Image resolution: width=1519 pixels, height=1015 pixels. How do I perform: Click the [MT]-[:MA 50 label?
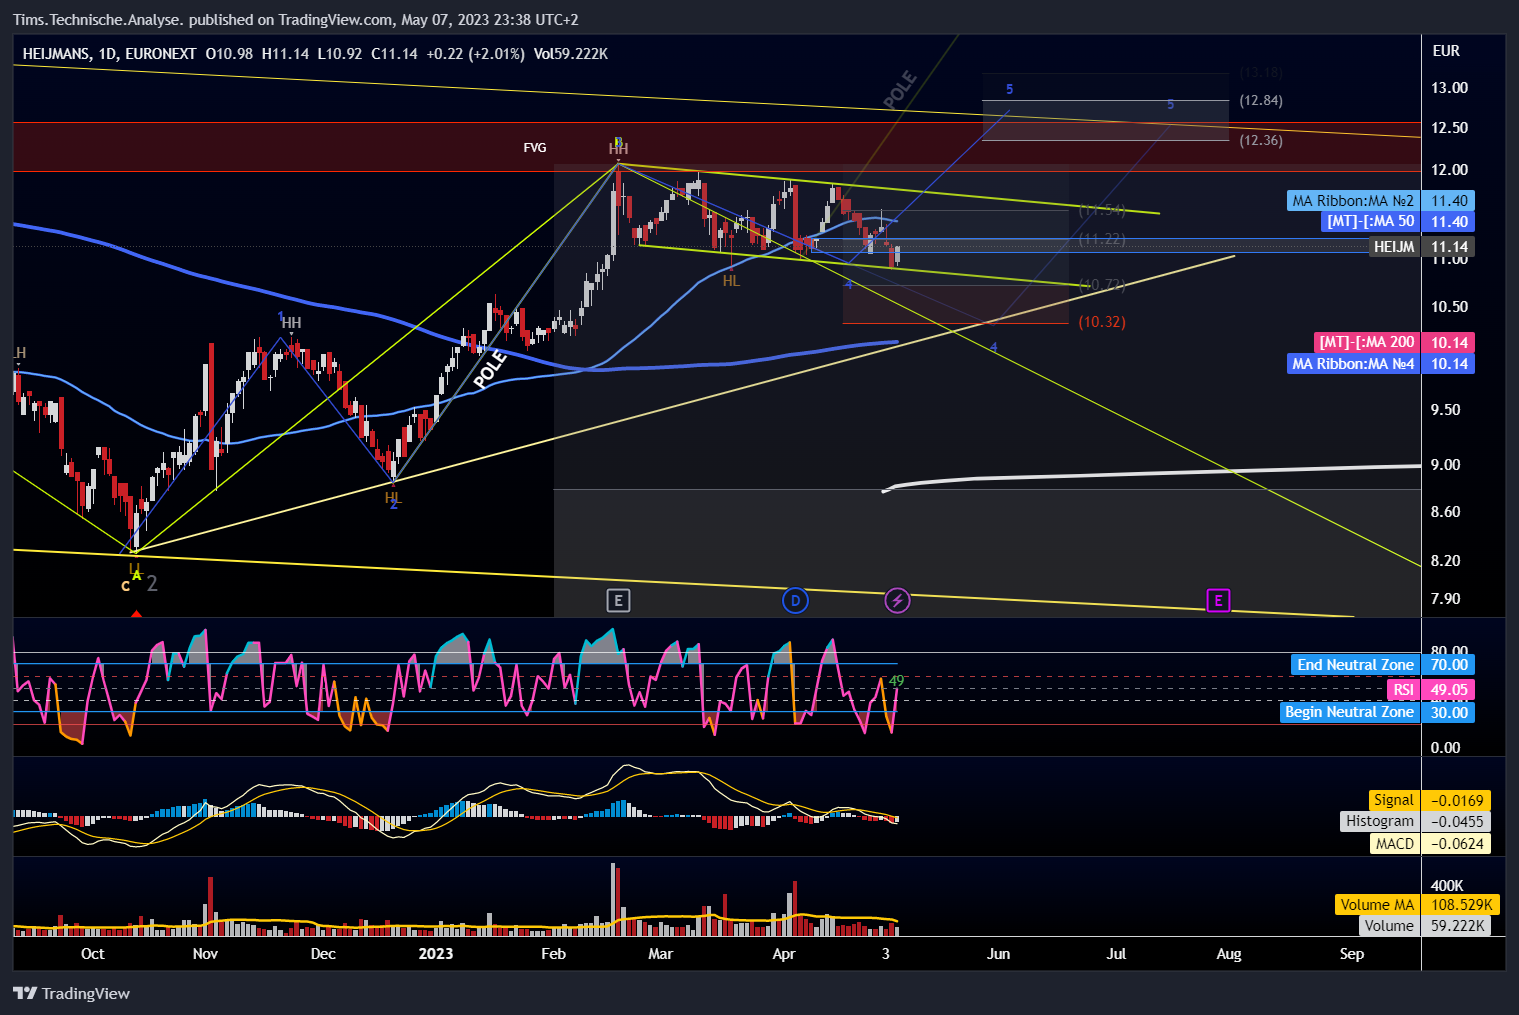1398,221
